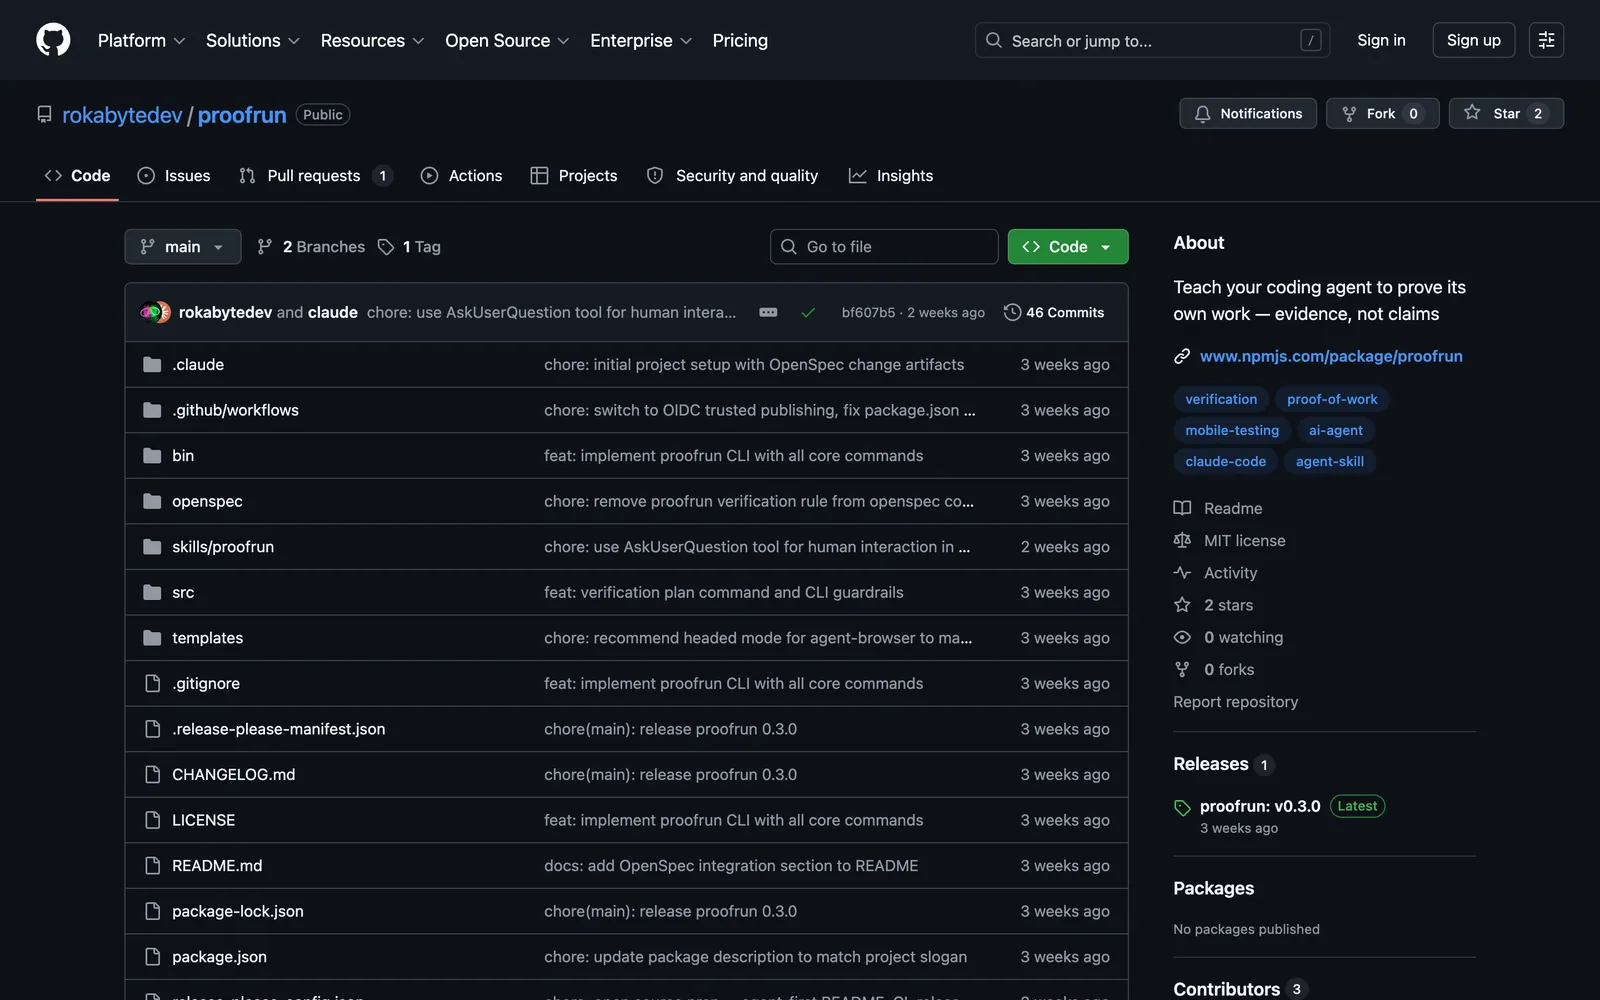The height and width of the screenshot is (1000, 1600).
Task: Click the fork icon beside 0 forks
Action: point(1182,669)
